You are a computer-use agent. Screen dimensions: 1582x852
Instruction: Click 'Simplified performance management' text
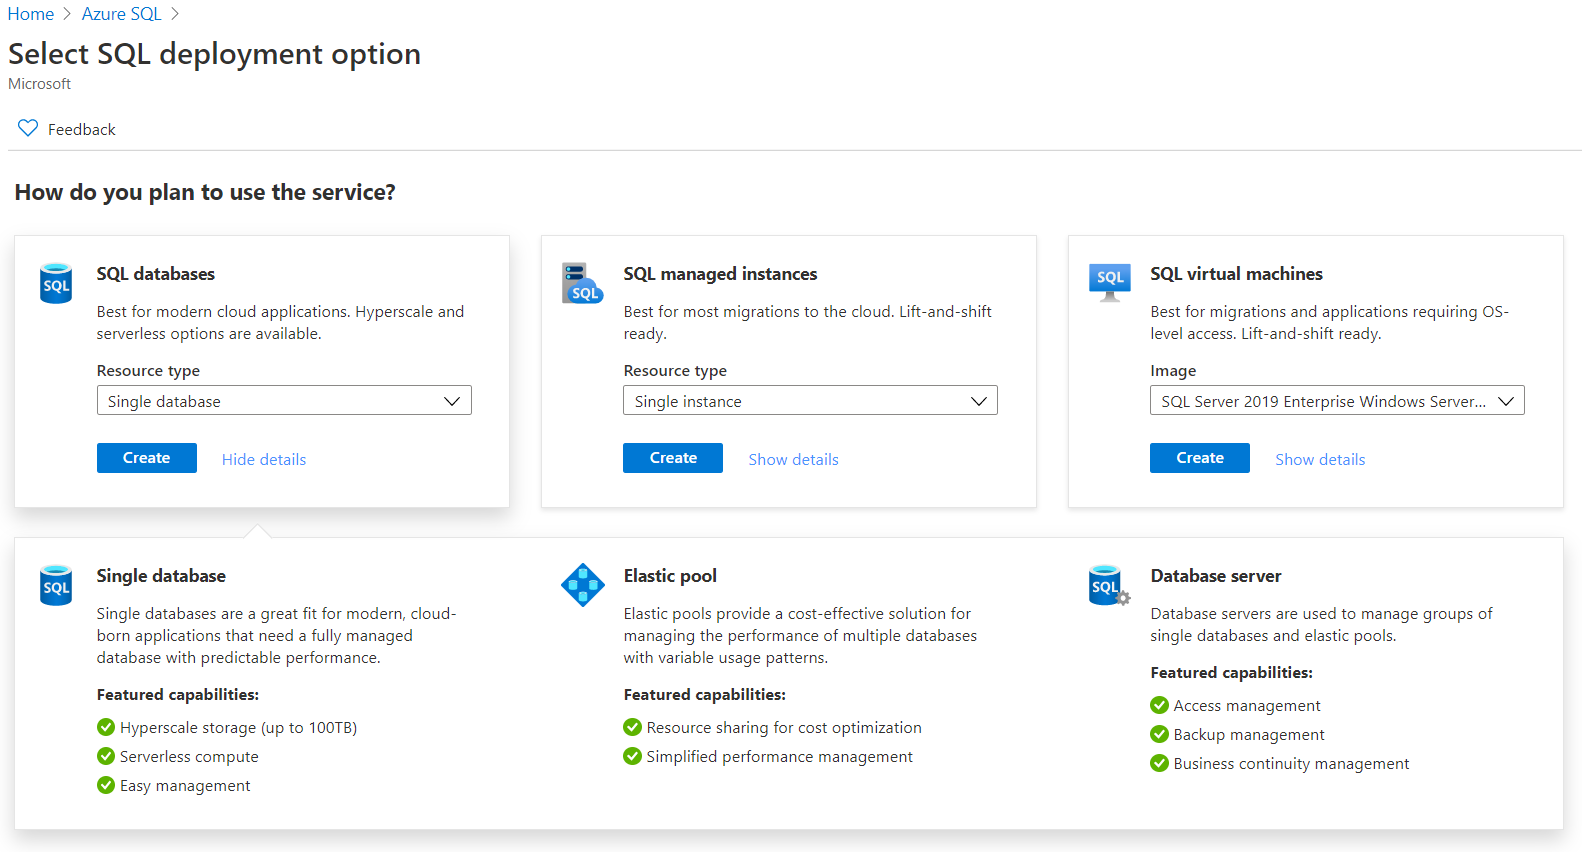click(x=779, y=757)
